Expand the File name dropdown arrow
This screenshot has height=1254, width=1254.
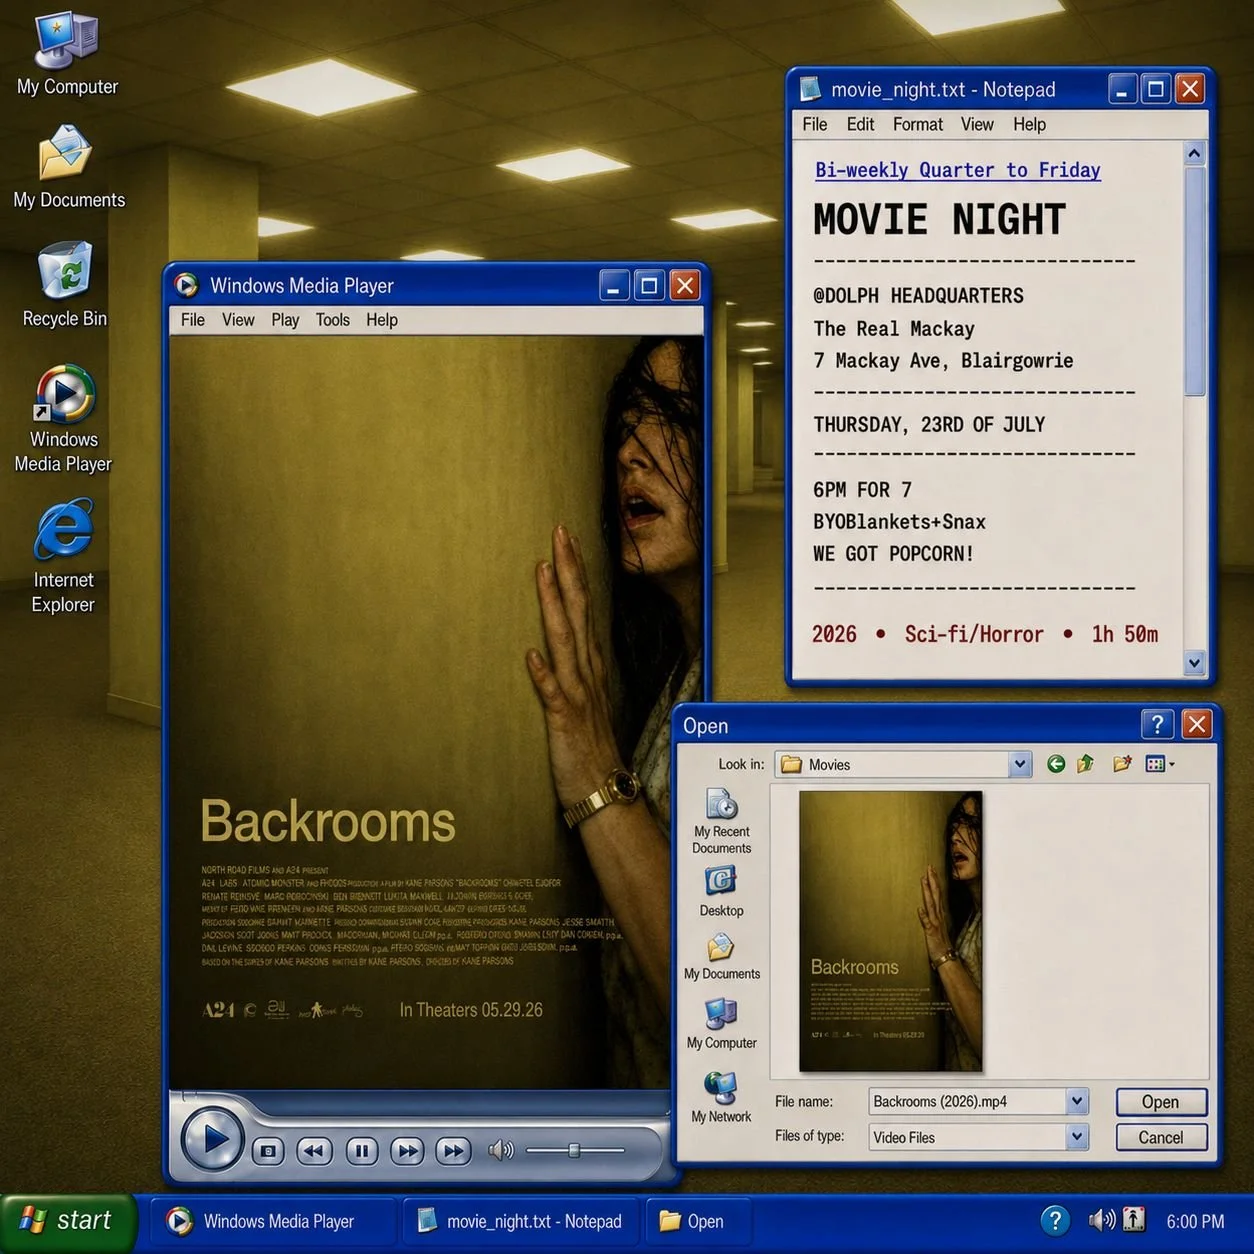(1077, 1102)
